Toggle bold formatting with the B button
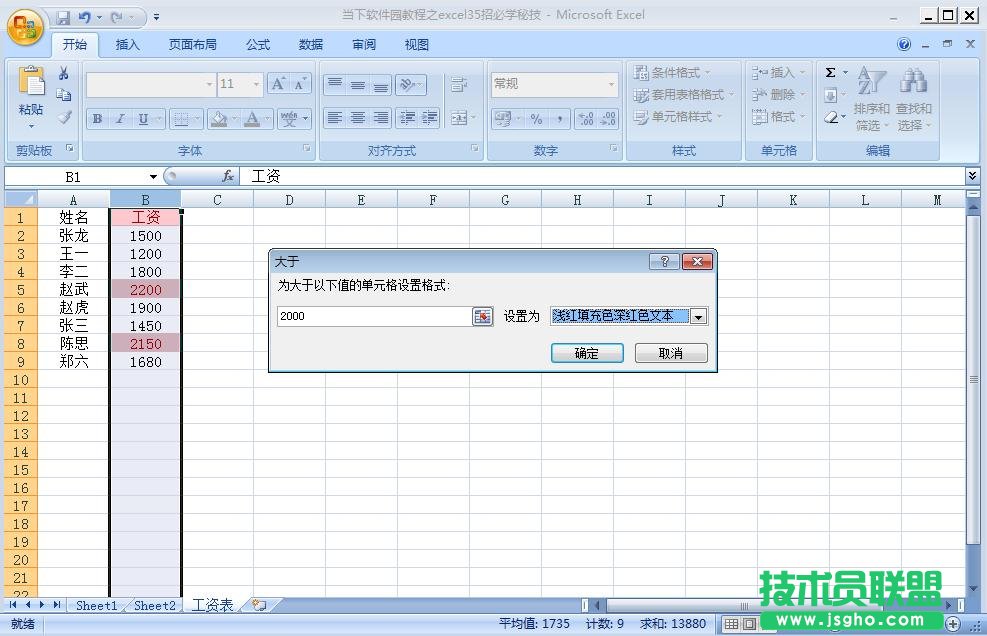 97,118
